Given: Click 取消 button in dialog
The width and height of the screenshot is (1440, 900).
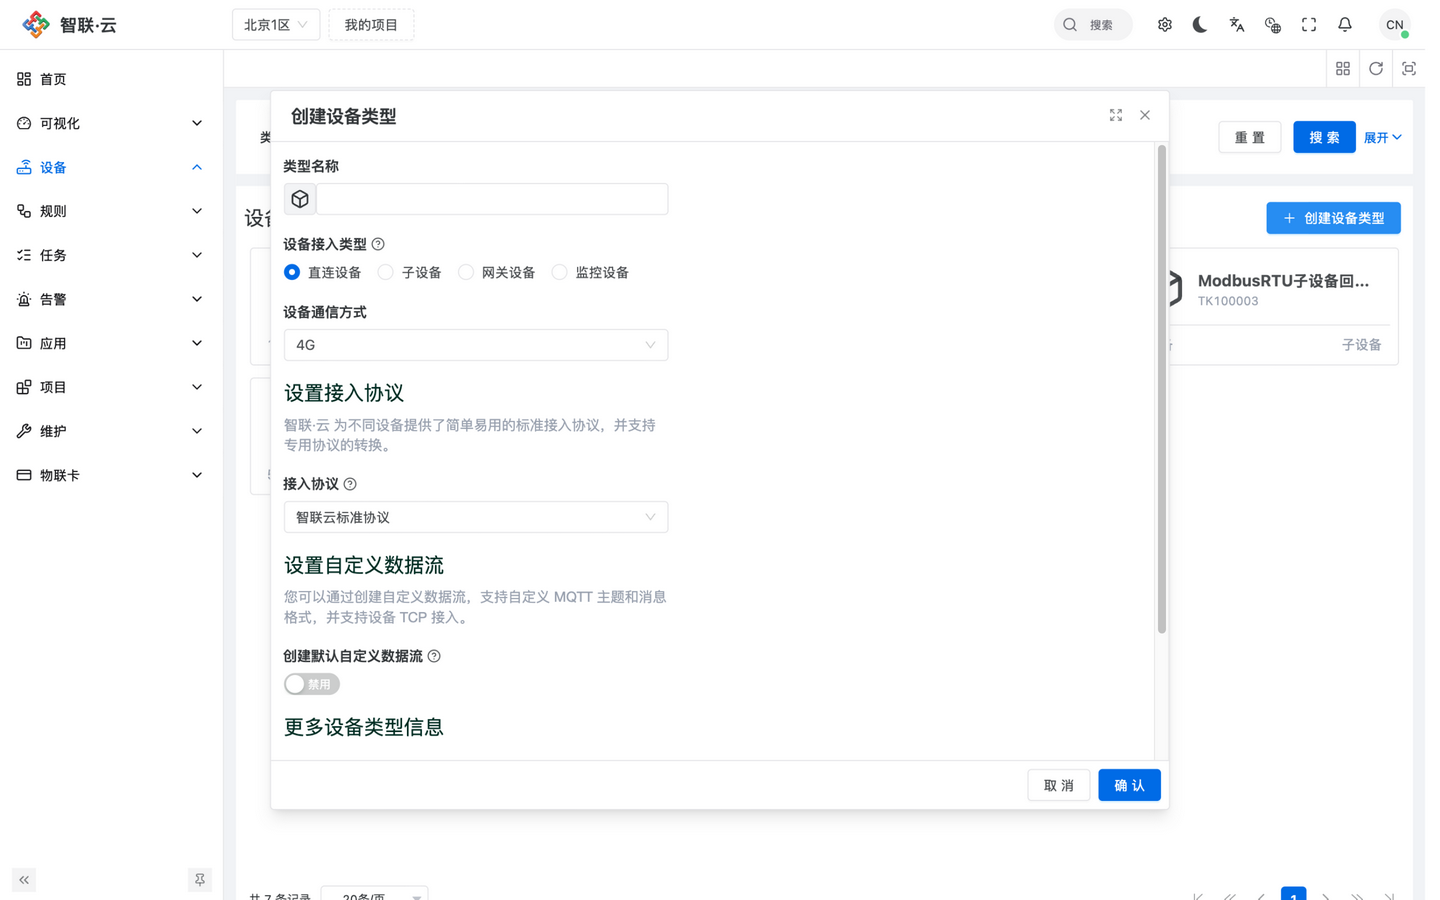Looking at the screenshot, I should pos(1058,785).
